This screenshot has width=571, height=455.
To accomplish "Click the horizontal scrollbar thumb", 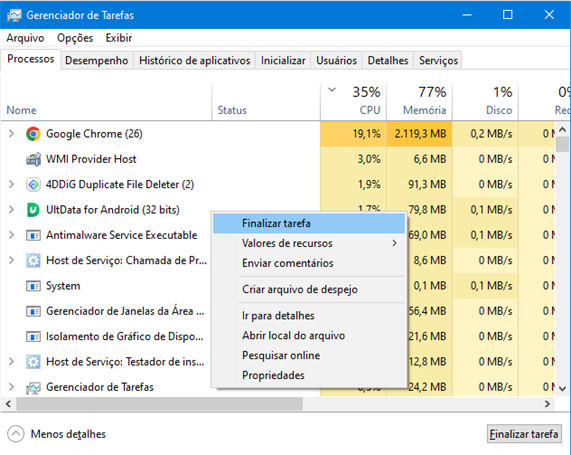I will [160, 404].
